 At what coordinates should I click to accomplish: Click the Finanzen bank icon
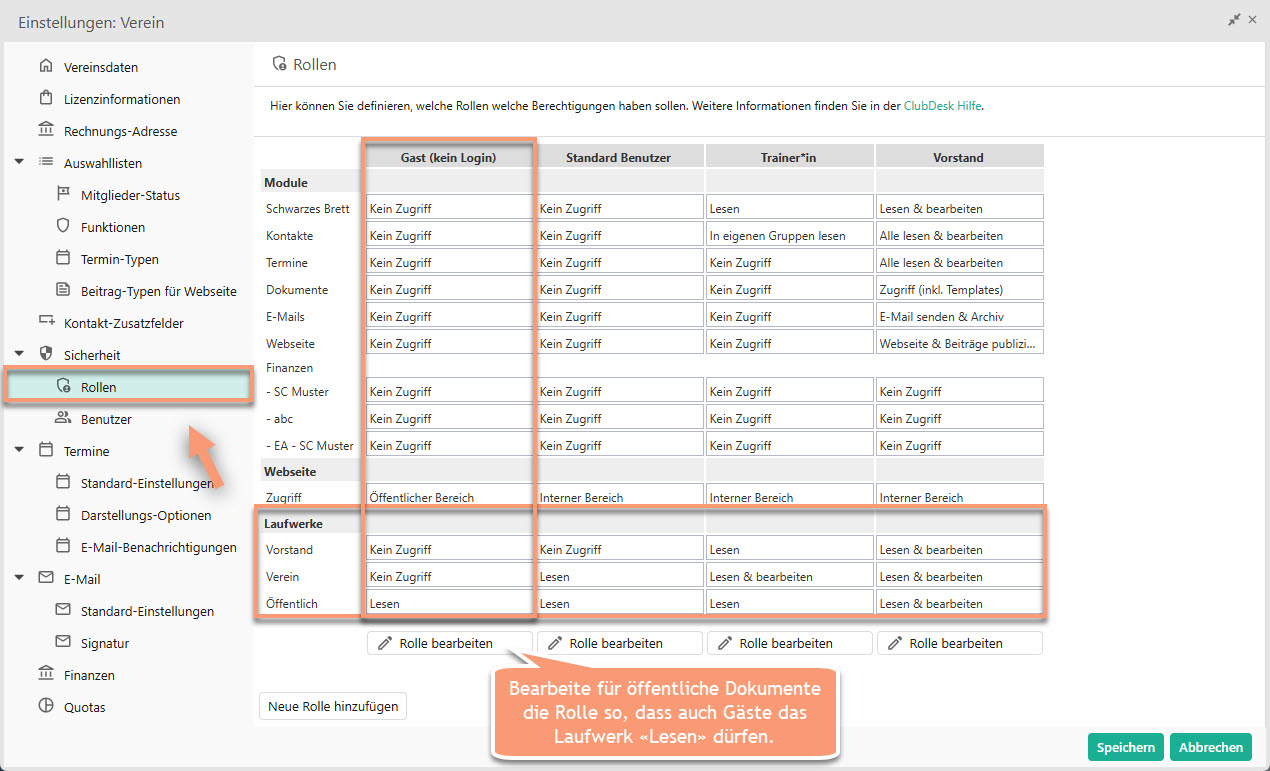click(x=45, y=674)
